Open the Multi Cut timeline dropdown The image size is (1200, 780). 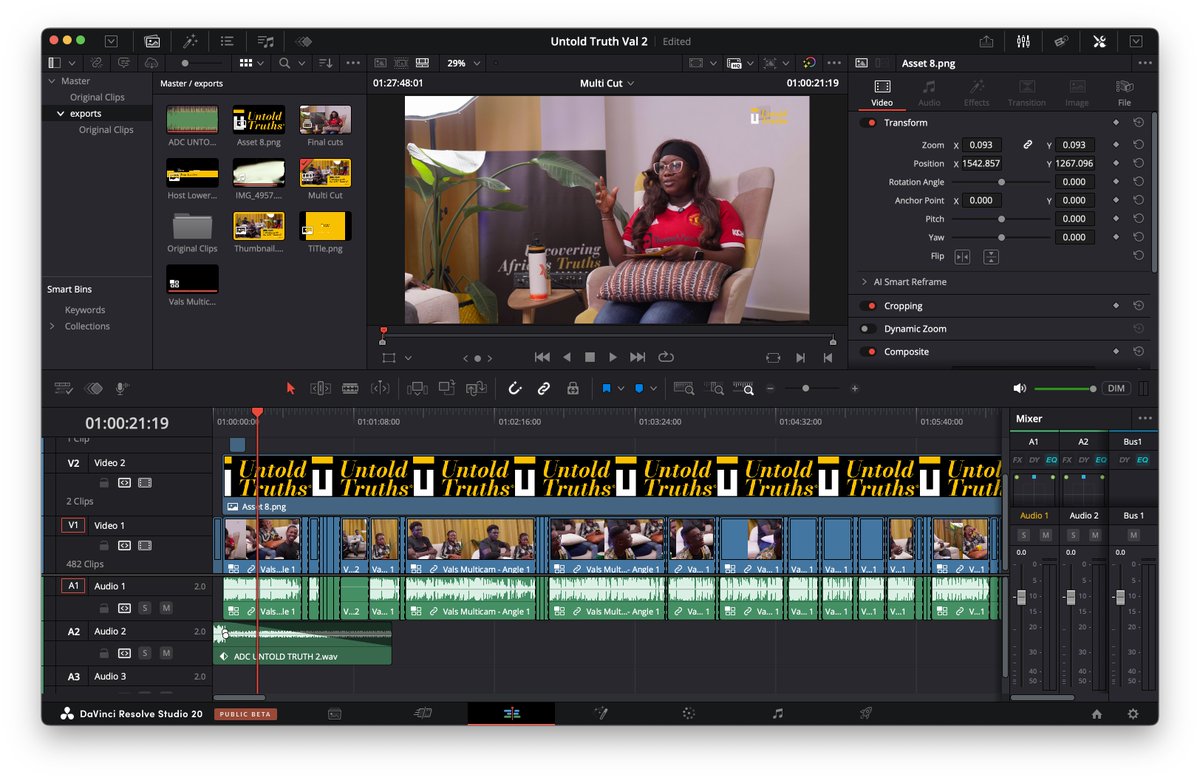[x=606, y=83]
